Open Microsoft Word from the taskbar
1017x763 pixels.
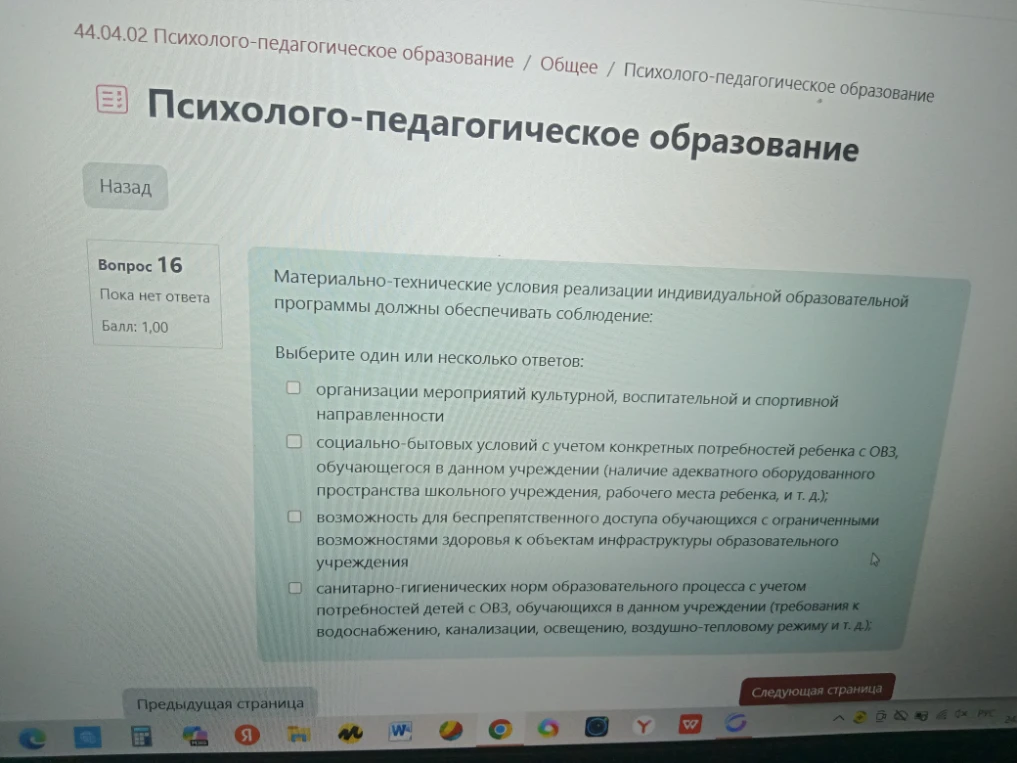(x=400, y=731)
